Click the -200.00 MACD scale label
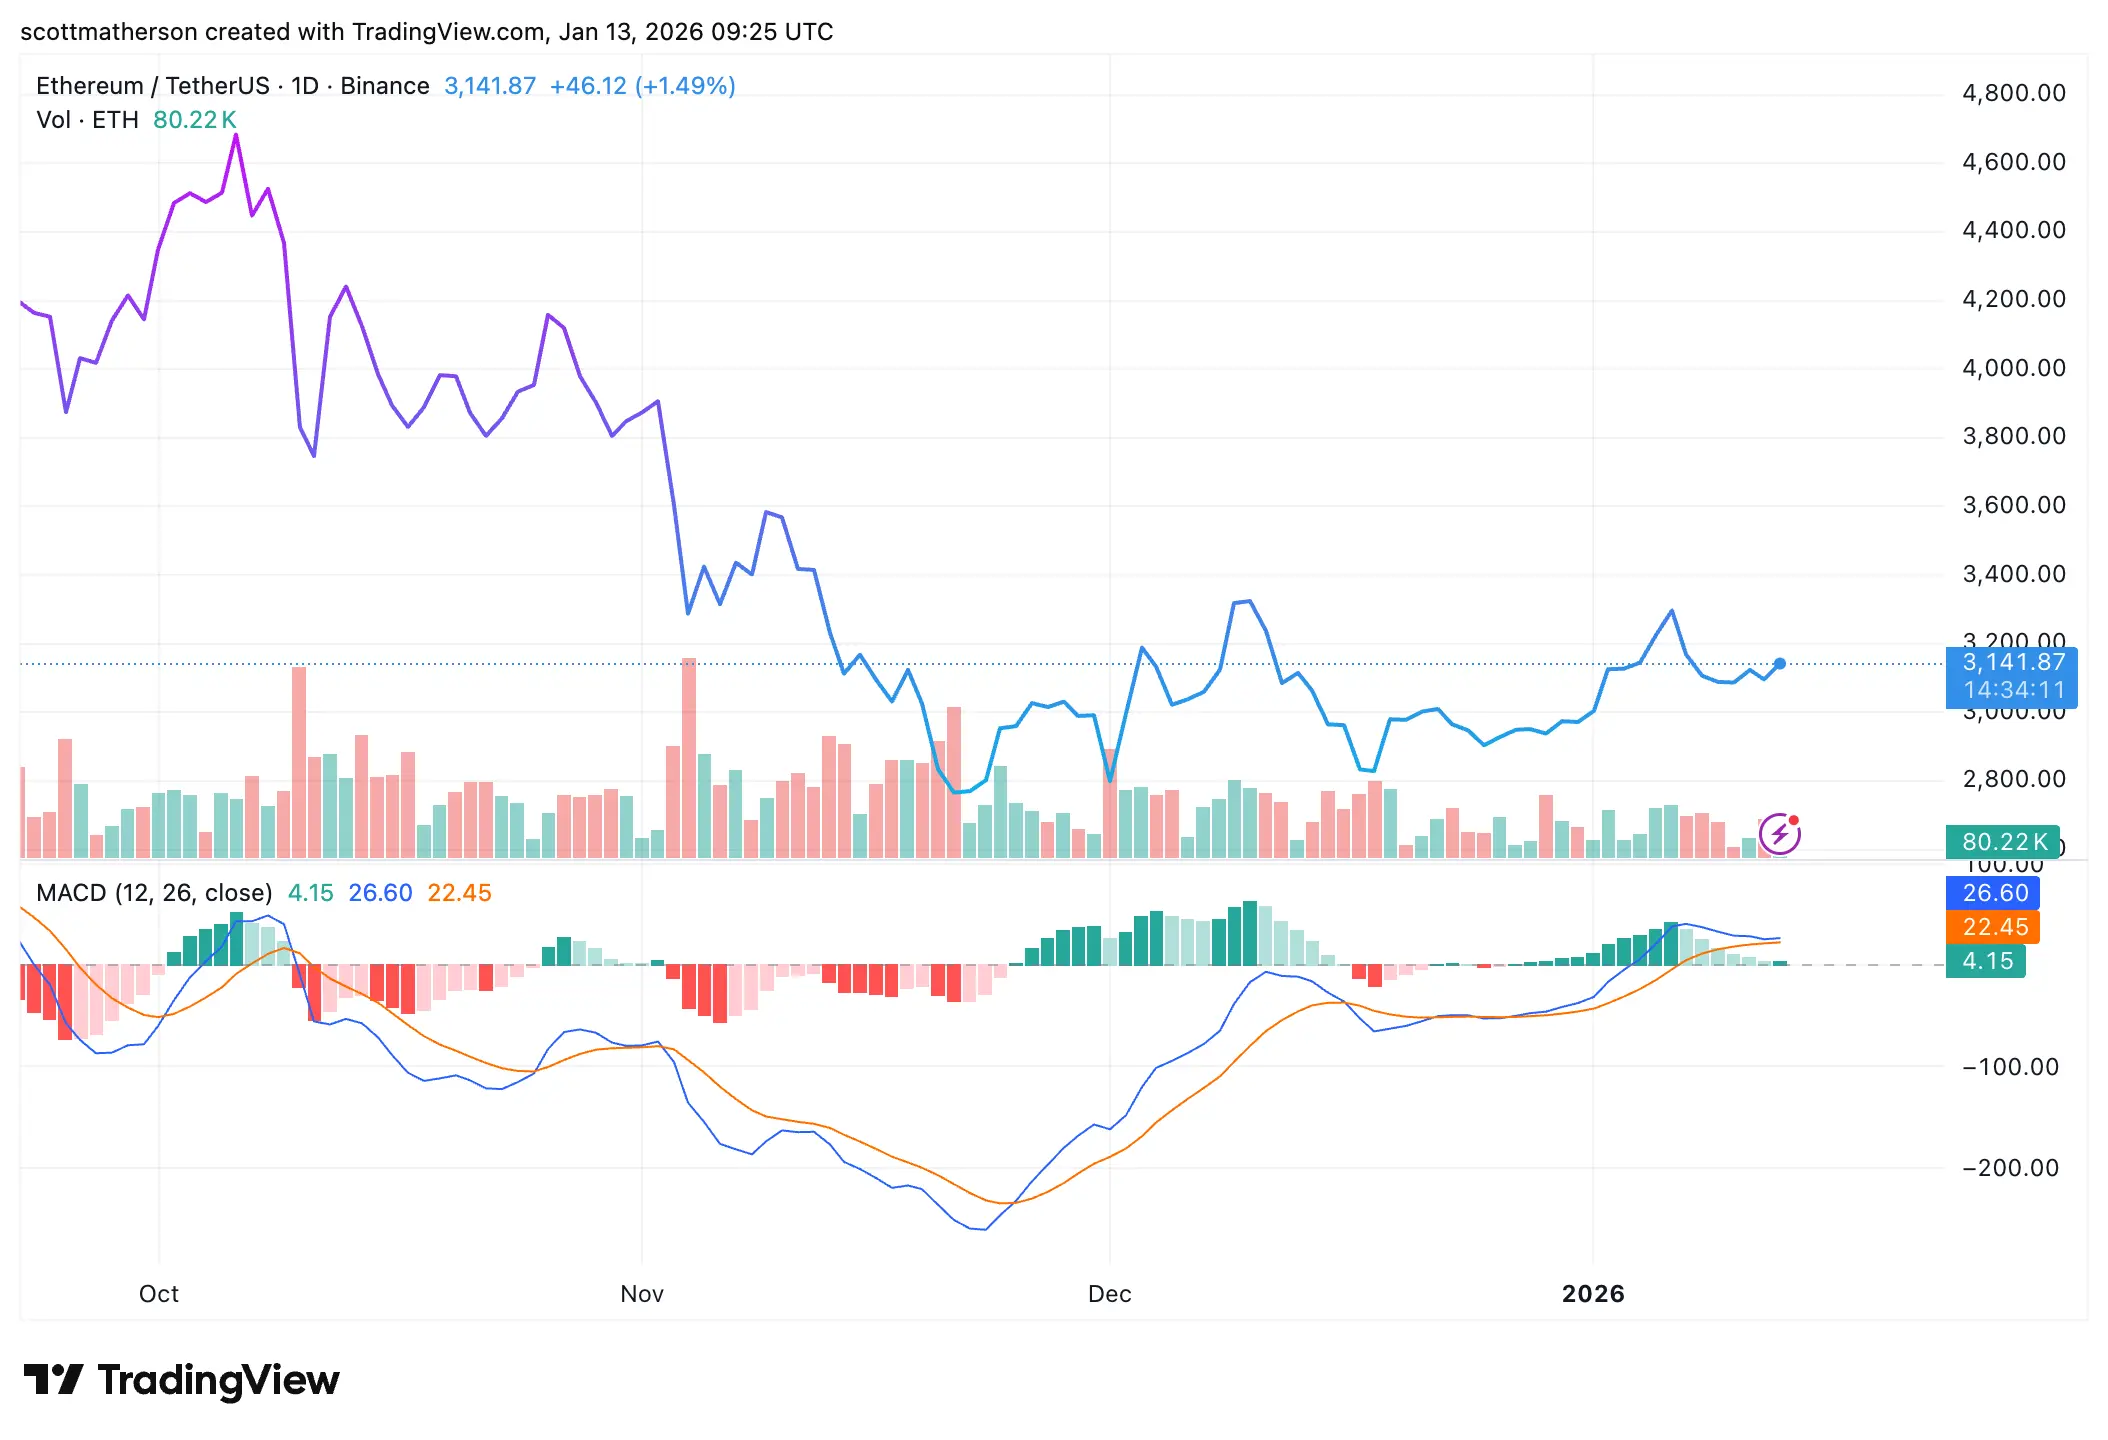 click(2010, 1168)
